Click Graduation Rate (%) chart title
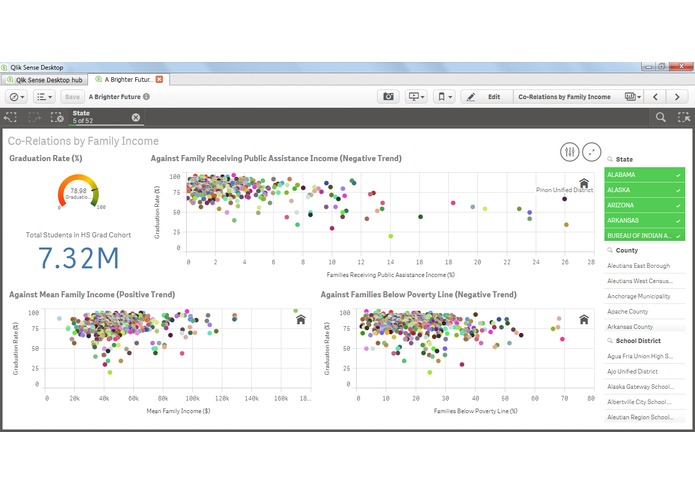 tap(46, 158)
